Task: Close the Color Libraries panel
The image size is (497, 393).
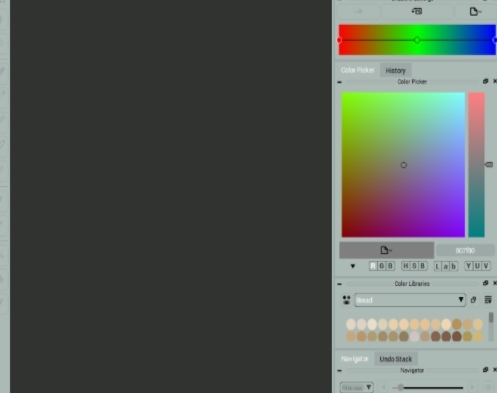Action: click(x=495, y=283)
